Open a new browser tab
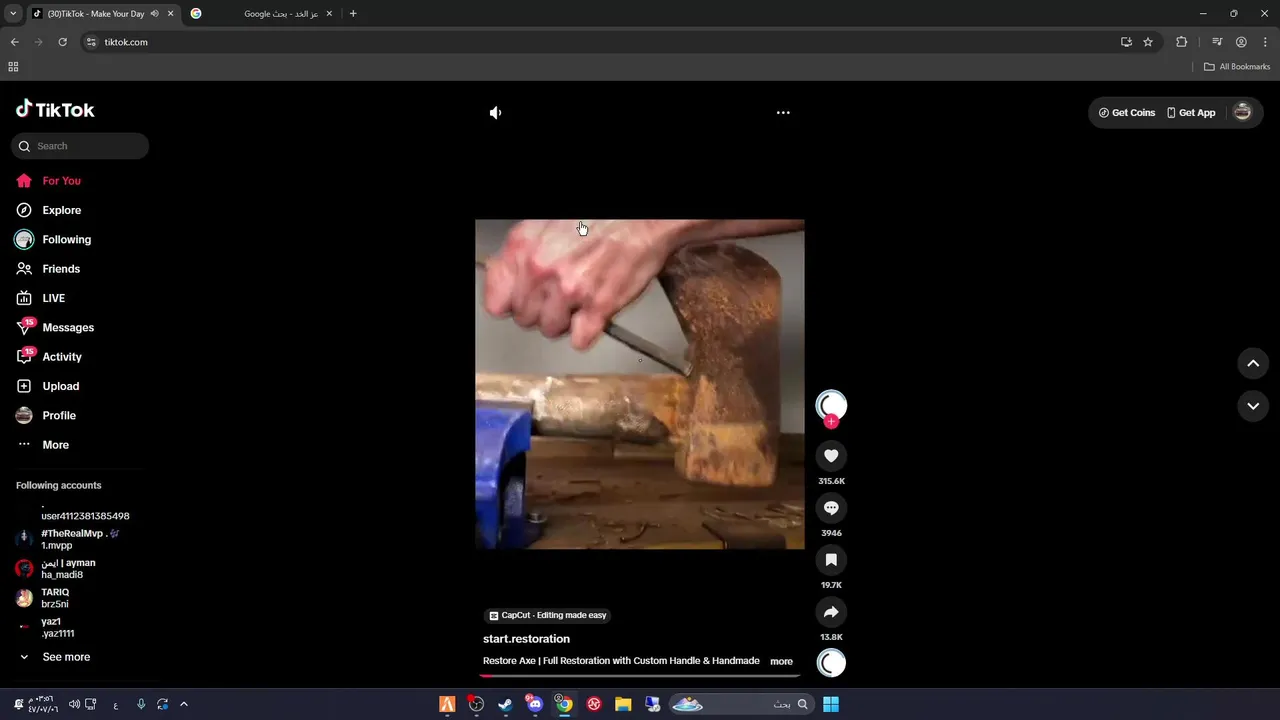1280x720 pixels. coord(353,14)
